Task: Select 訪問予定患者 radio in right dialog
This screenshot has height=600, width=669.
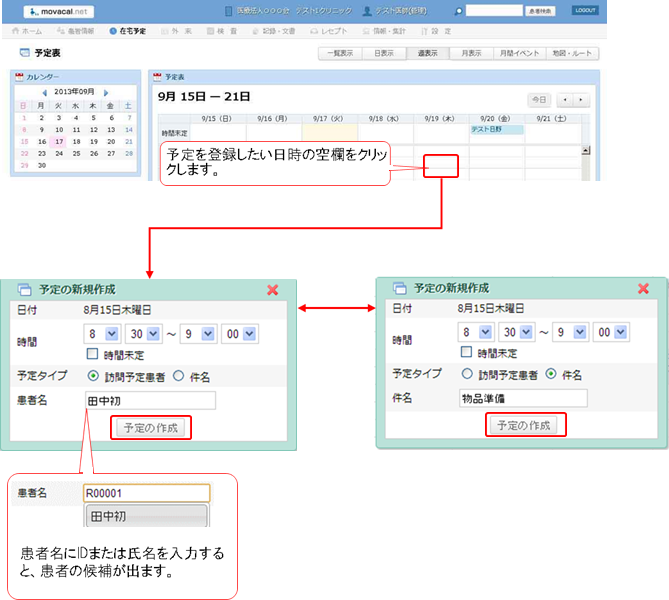Action: [466, 374]
